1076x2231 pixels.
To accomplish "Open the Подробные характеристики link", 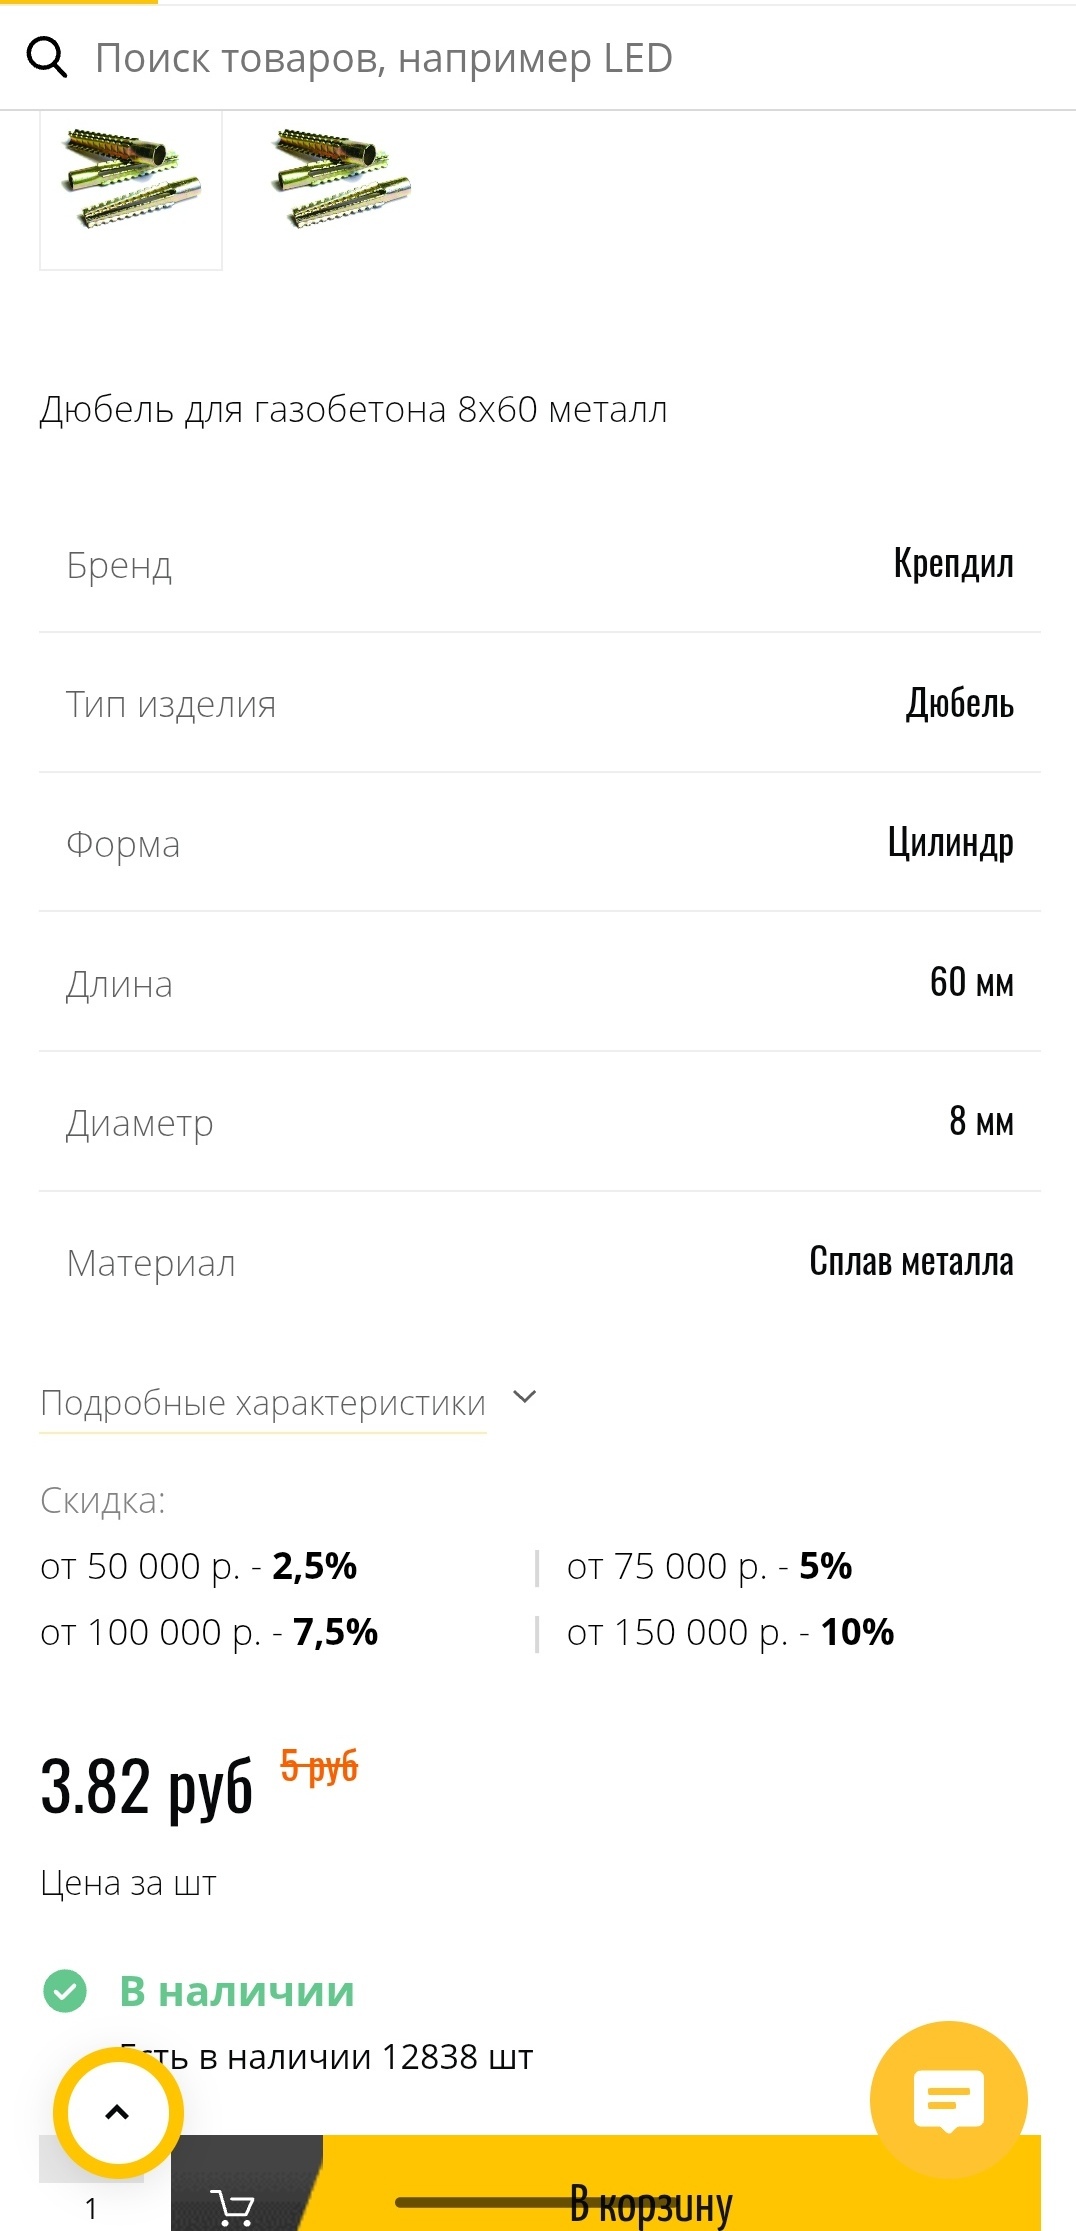I will (263, 1403).
